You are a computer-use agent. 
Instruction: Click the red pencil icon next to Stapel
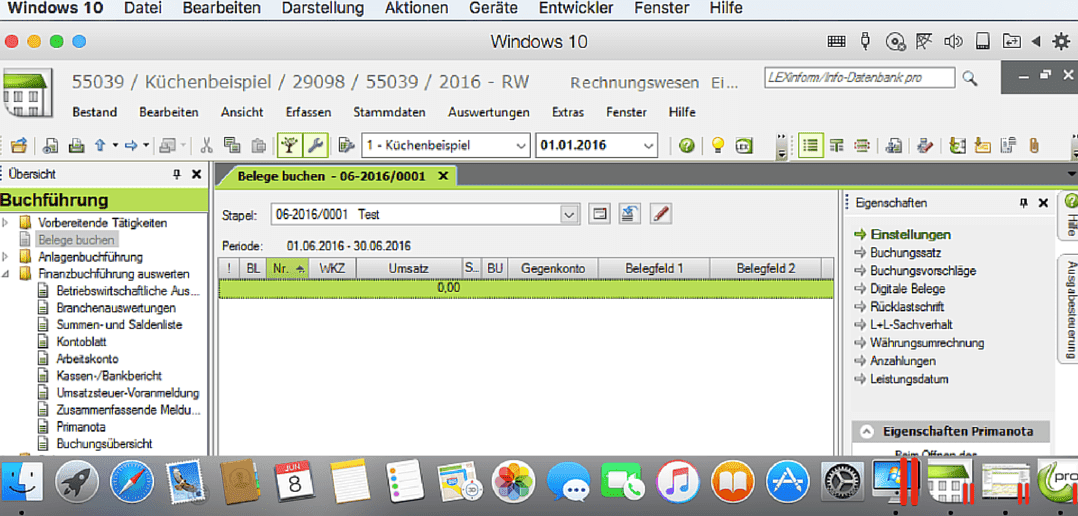(x=660, y=214)
